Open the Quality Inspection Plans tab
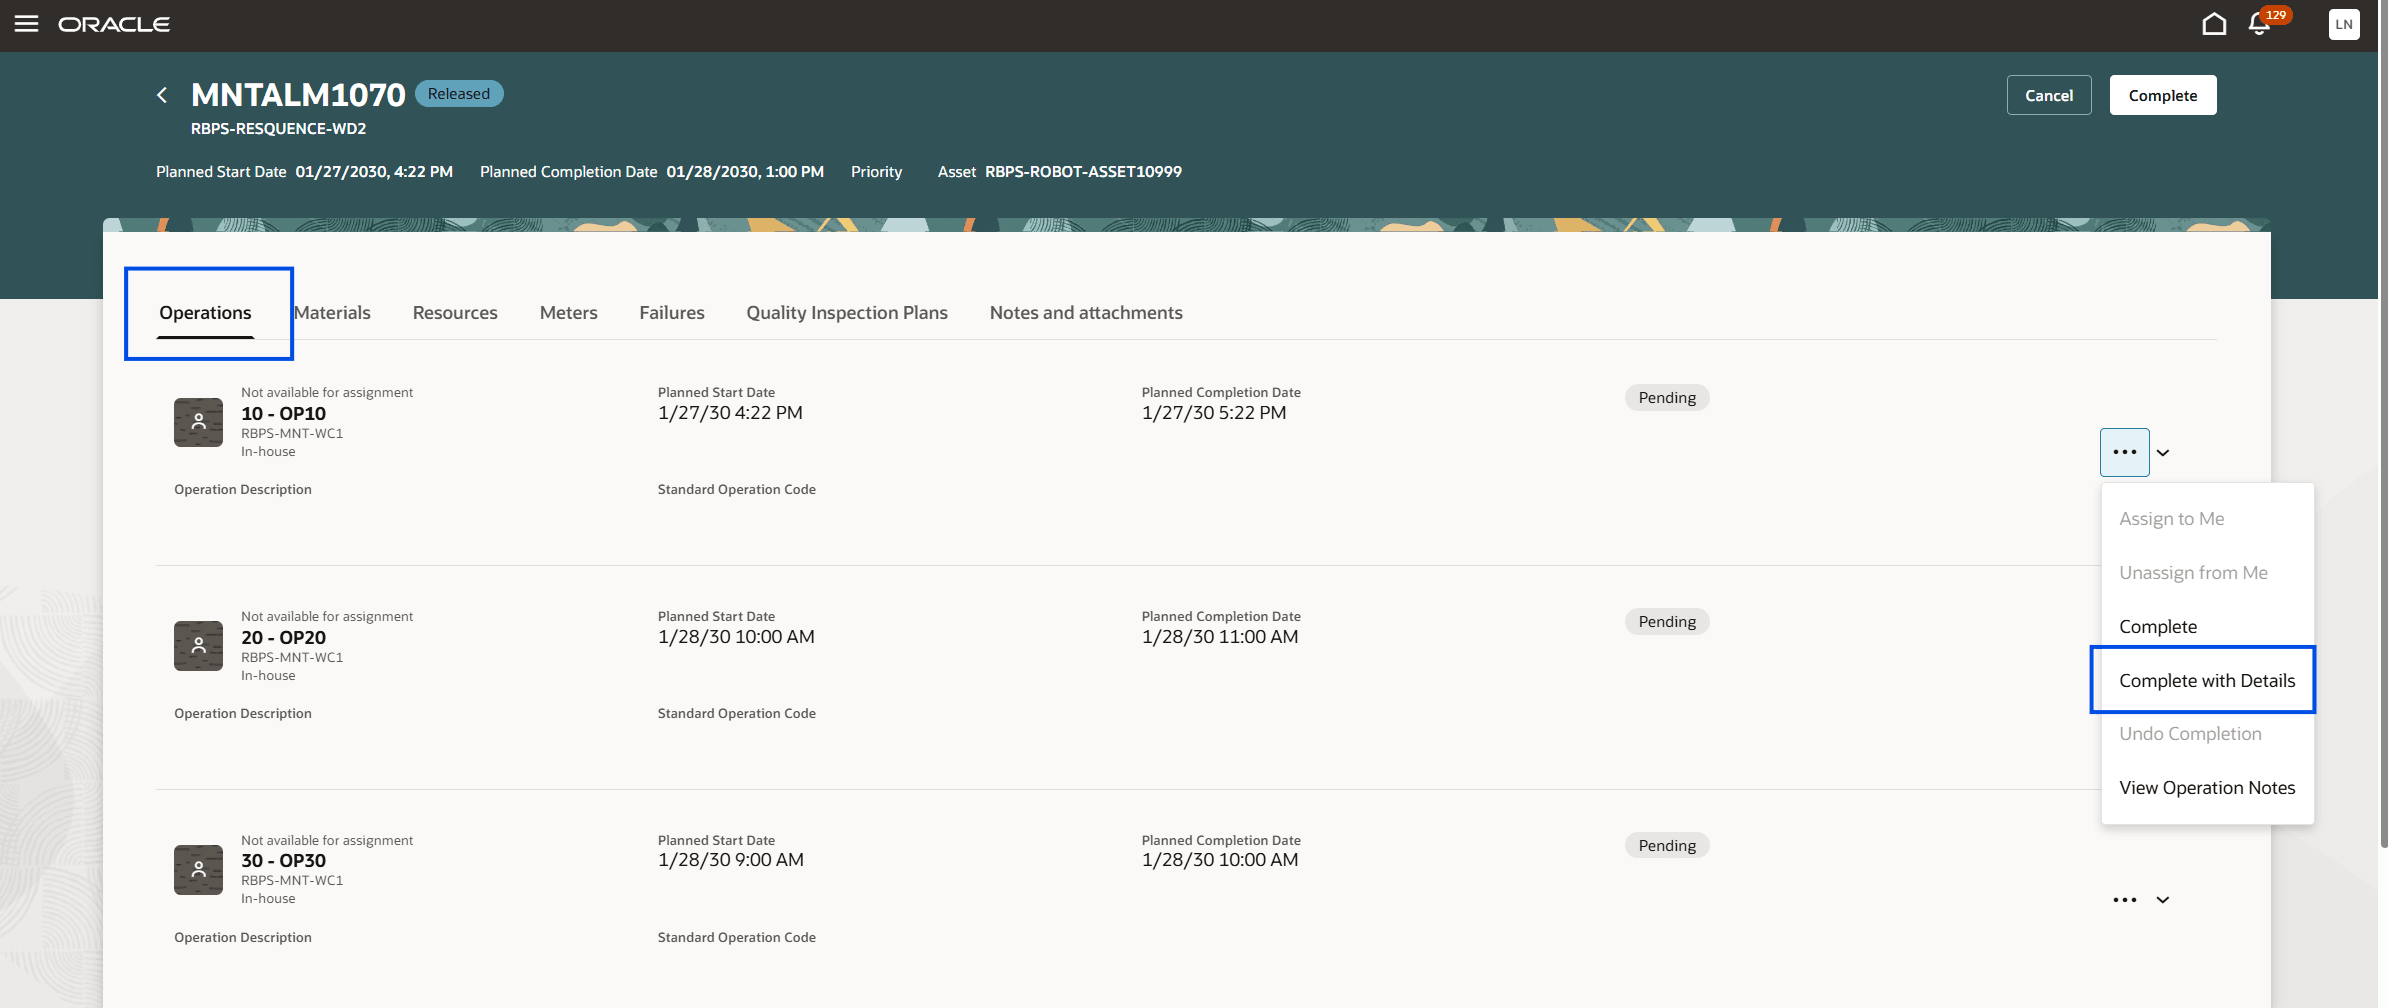 tap(846, 313)
